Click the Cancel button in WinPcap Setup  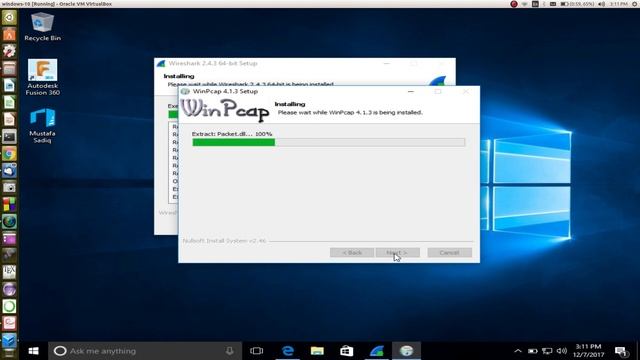(x=449, y=253)
